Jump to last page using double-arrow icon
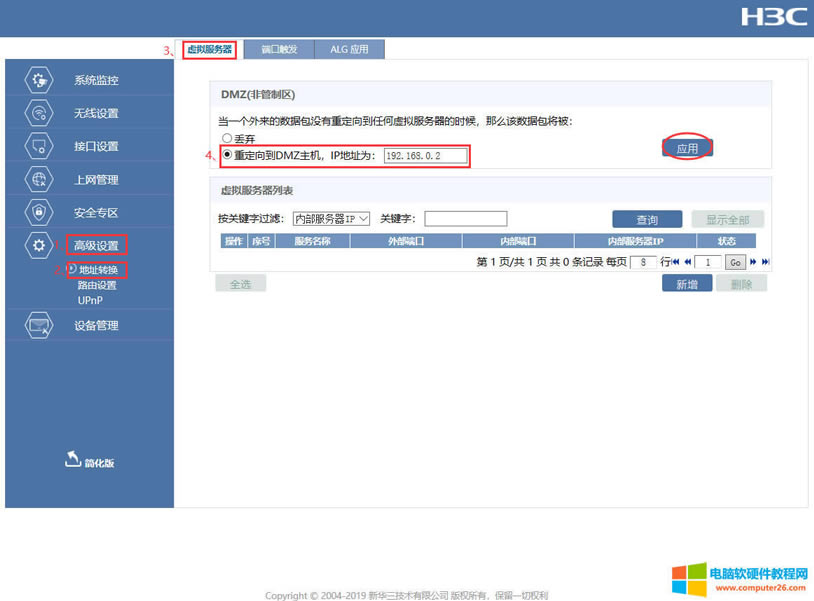 [763, 261]
